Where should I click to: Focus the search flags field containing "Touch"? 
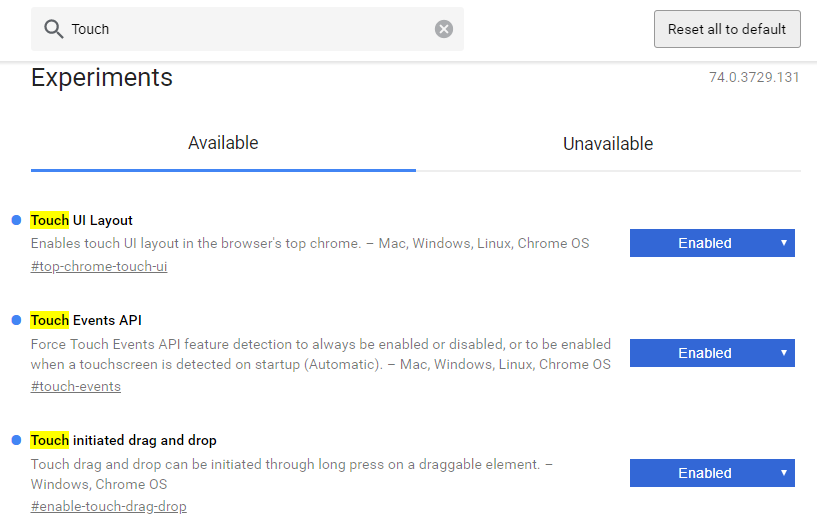[250, 29]
